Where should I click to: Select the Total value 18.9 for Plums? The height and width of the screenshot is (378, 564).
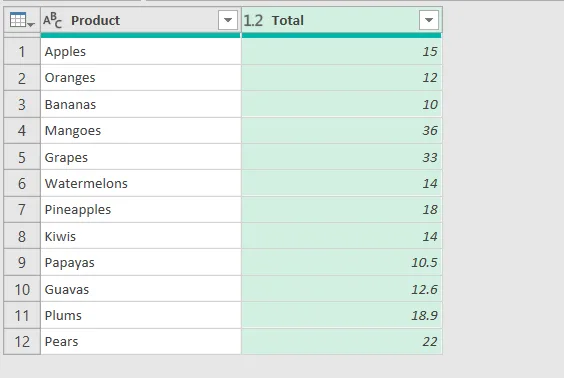tap(342, 315)
